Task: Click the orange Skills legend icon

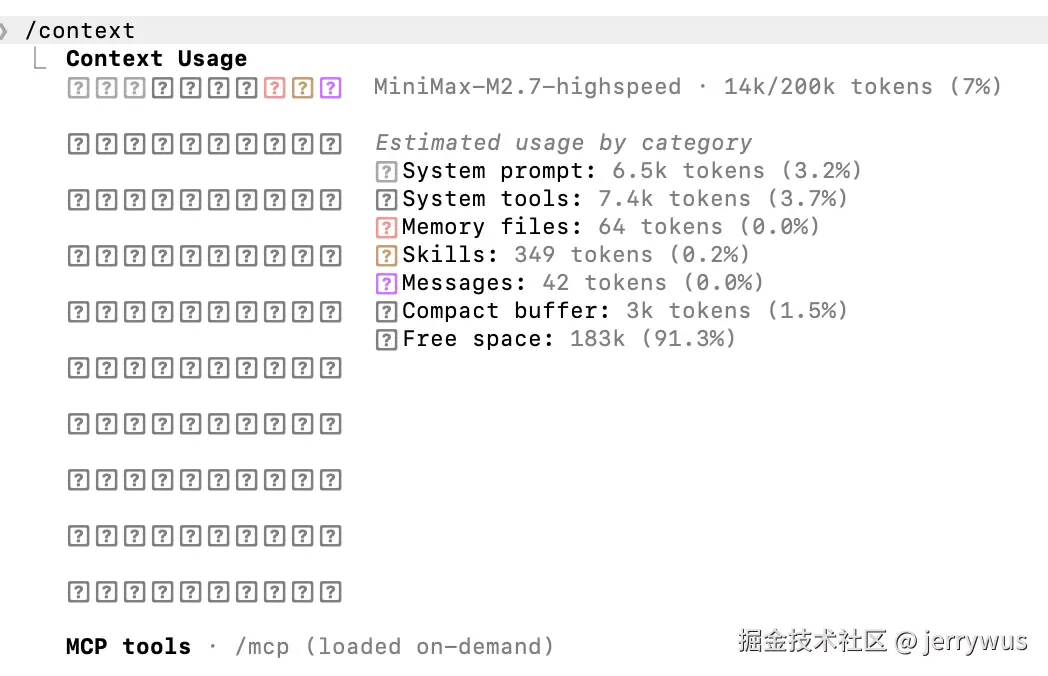Action: 386,256
